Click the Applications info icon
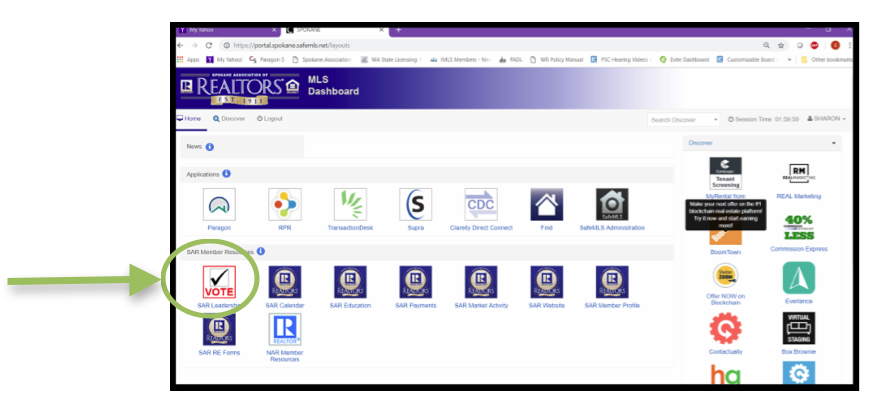 point(227,174)
